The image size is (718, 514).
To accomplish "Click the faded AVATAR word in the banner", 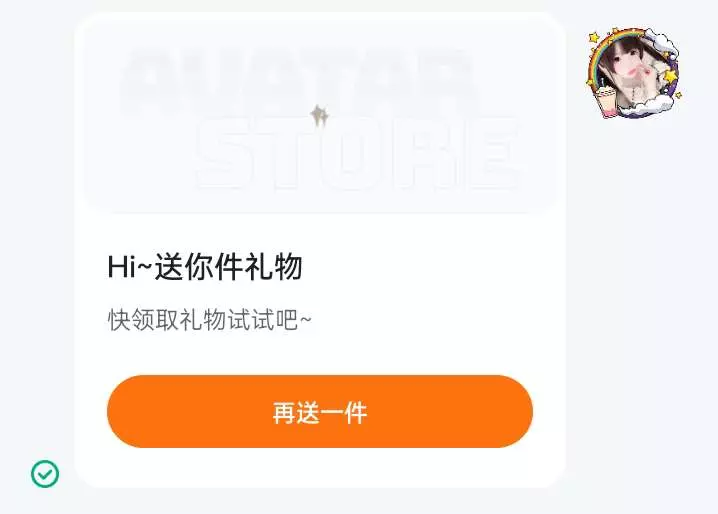I will pos(300,78).
